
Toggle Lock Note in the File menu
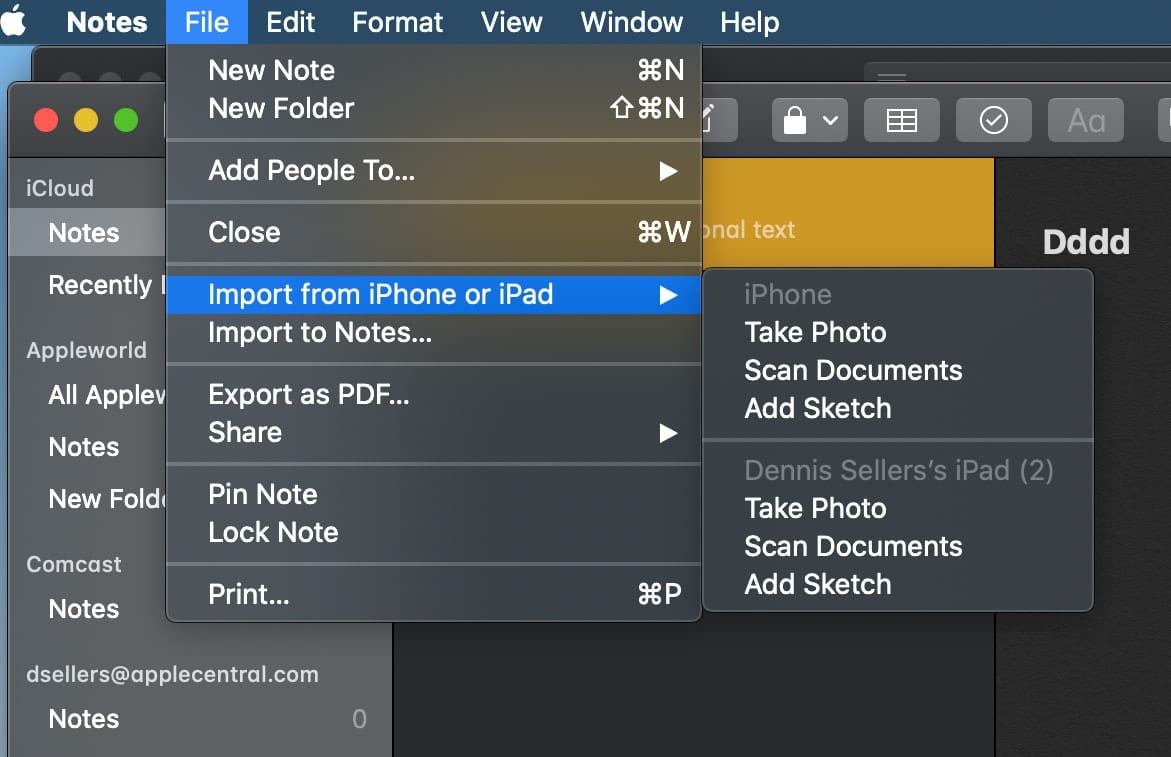pos(273,532)
